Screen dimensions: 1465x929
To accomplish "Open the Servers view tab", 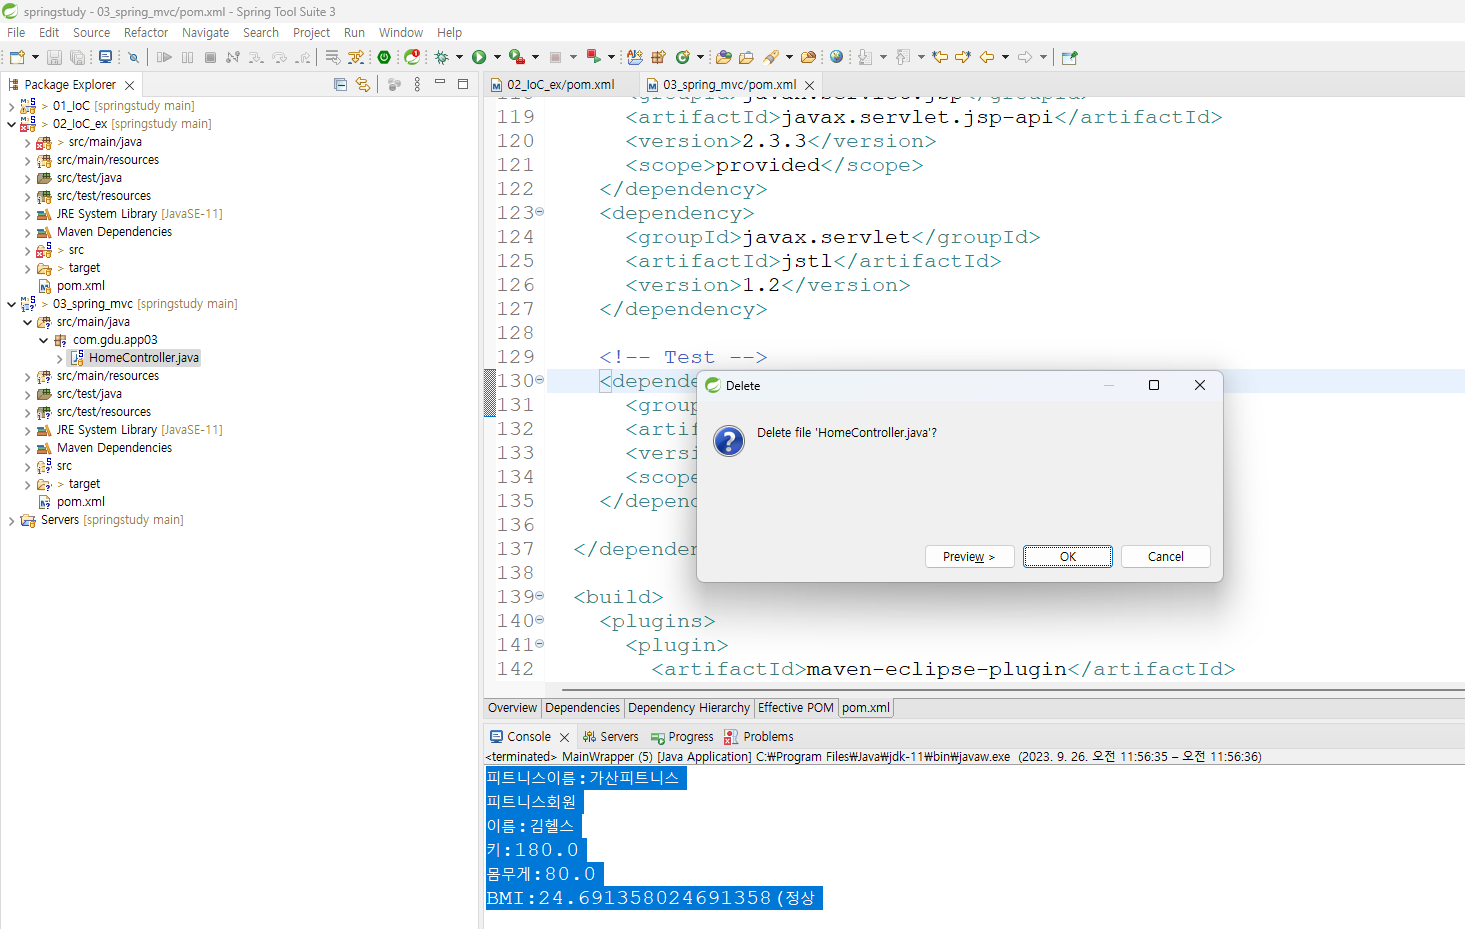I will point(611,737).
